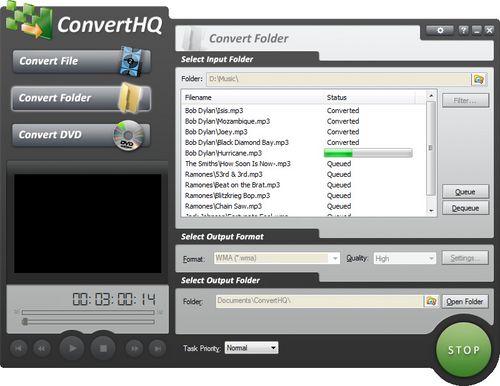This screenshot has width=500, height=386.
Task: Click the input Folder path field
Action: tap(338, 79)
